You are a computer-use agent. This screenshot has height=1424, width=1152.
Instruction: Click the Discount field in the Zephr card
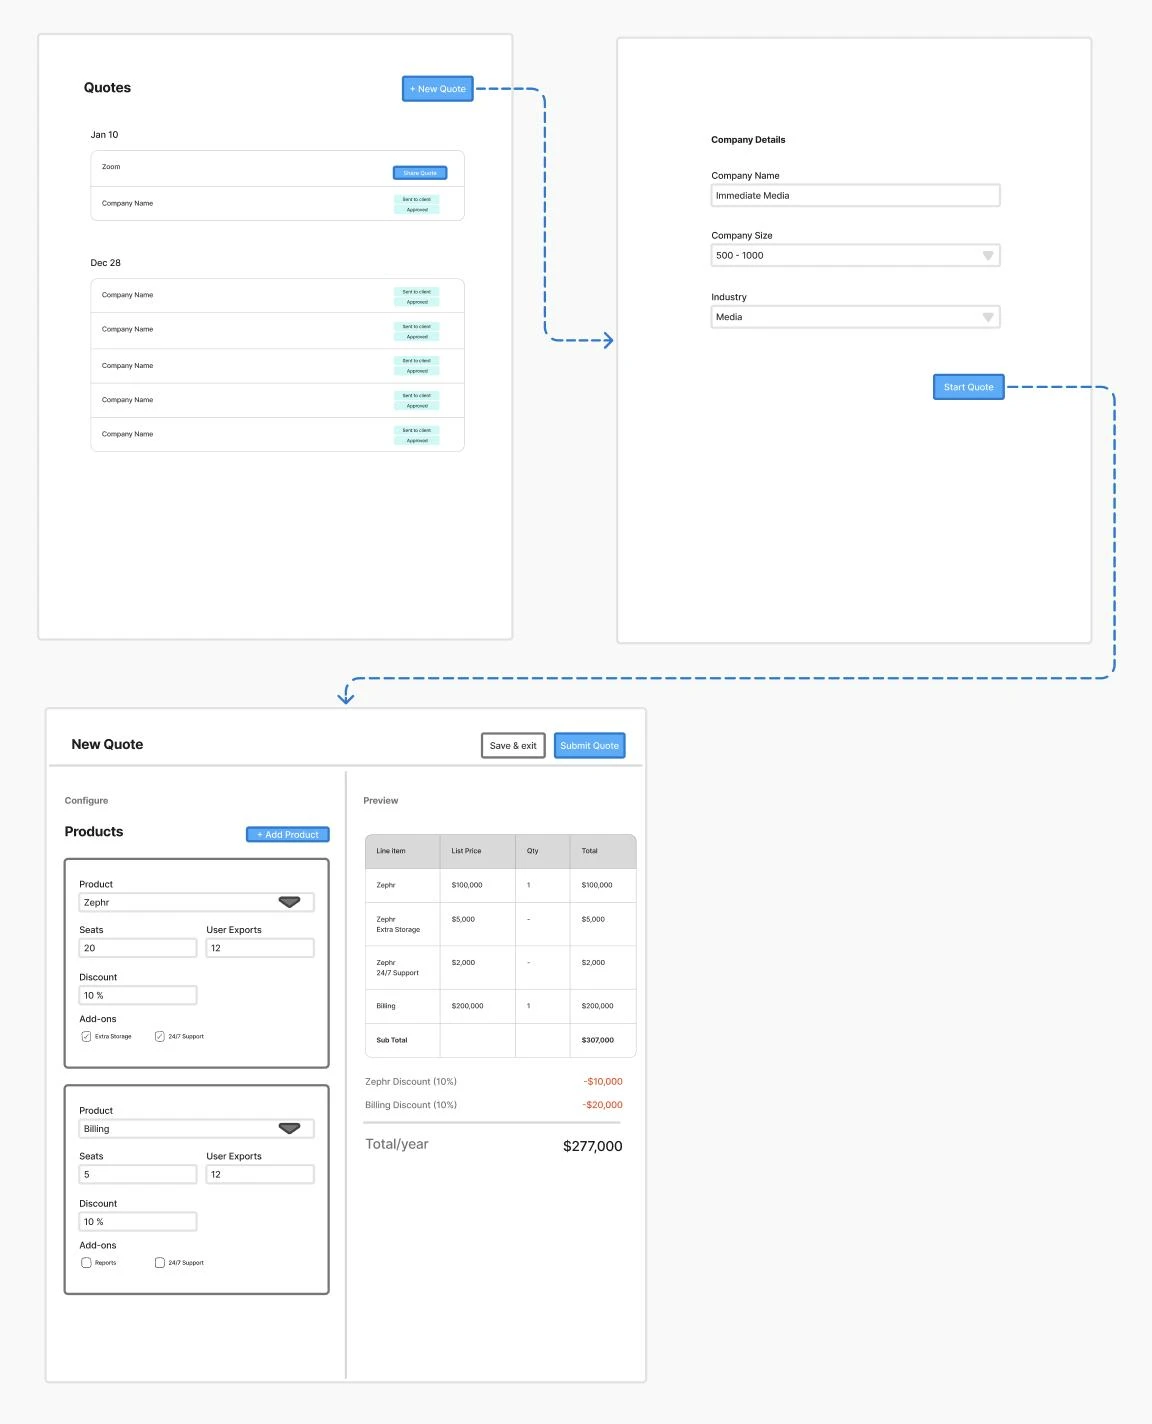point(138,996)
